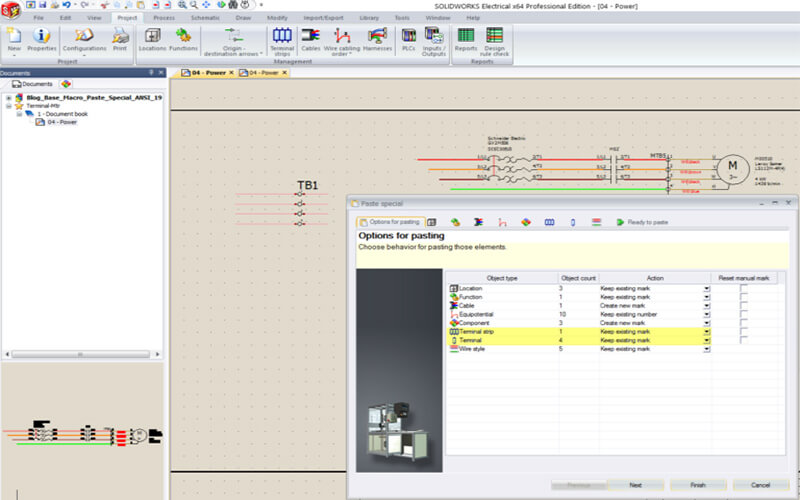Click the Cables management icon

coord(310,40)
